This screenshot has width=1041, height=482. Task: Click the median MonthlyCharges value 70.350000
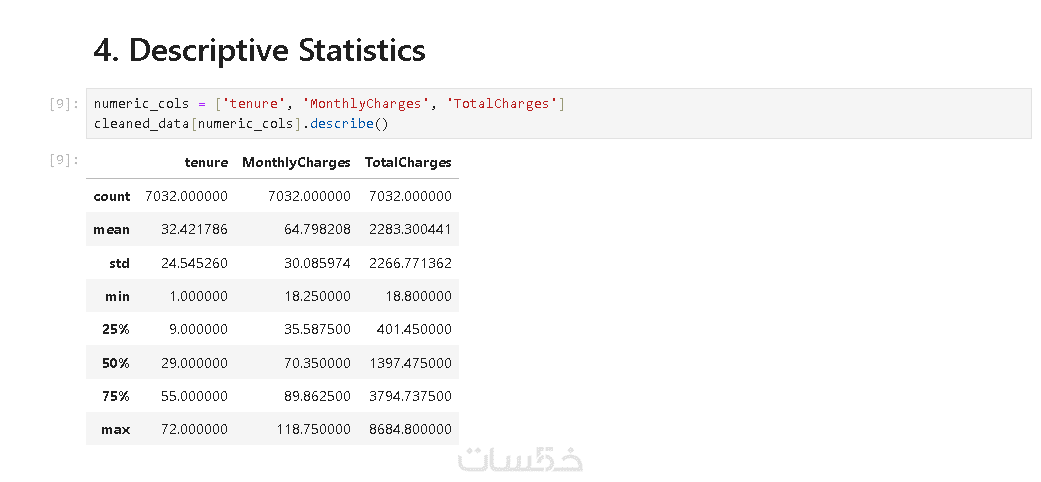pyautogui.click(x=313, y=363)
